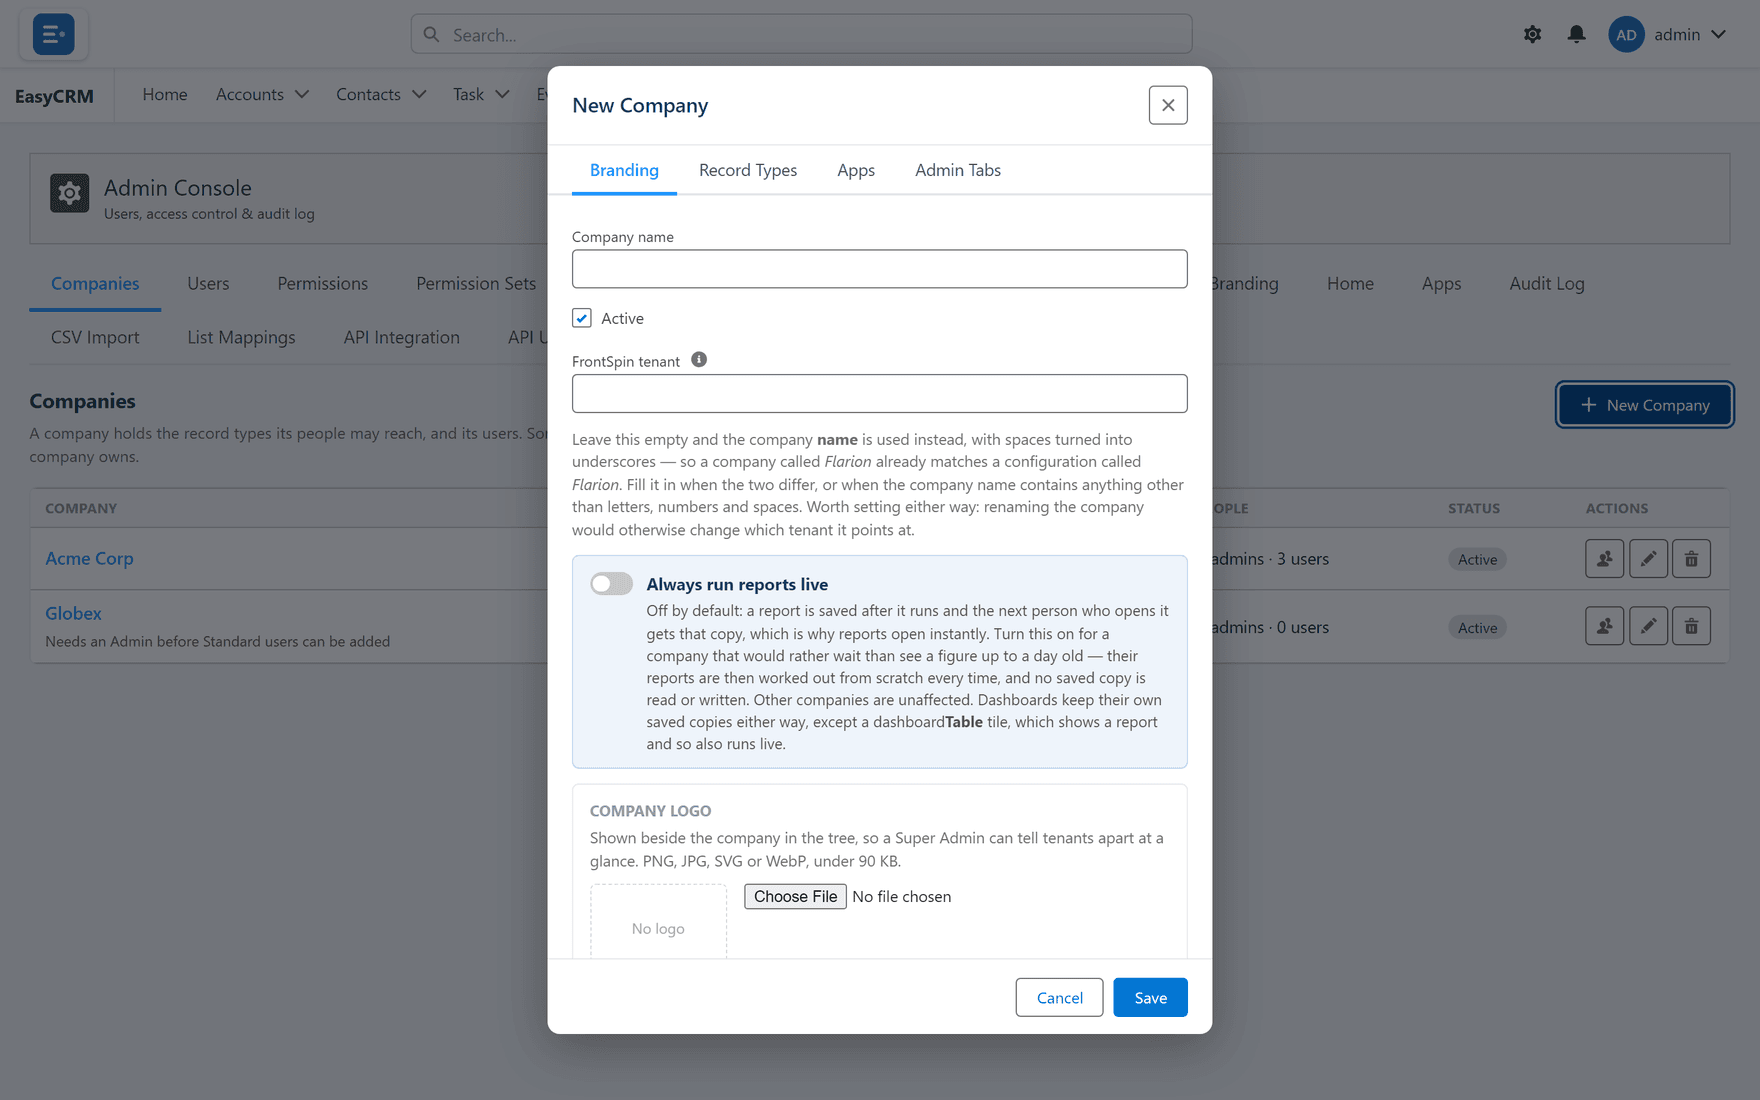The width and height of the screenshot is (1760, 1100).
Task: Open the CSV Import tab
Action: 95,337
